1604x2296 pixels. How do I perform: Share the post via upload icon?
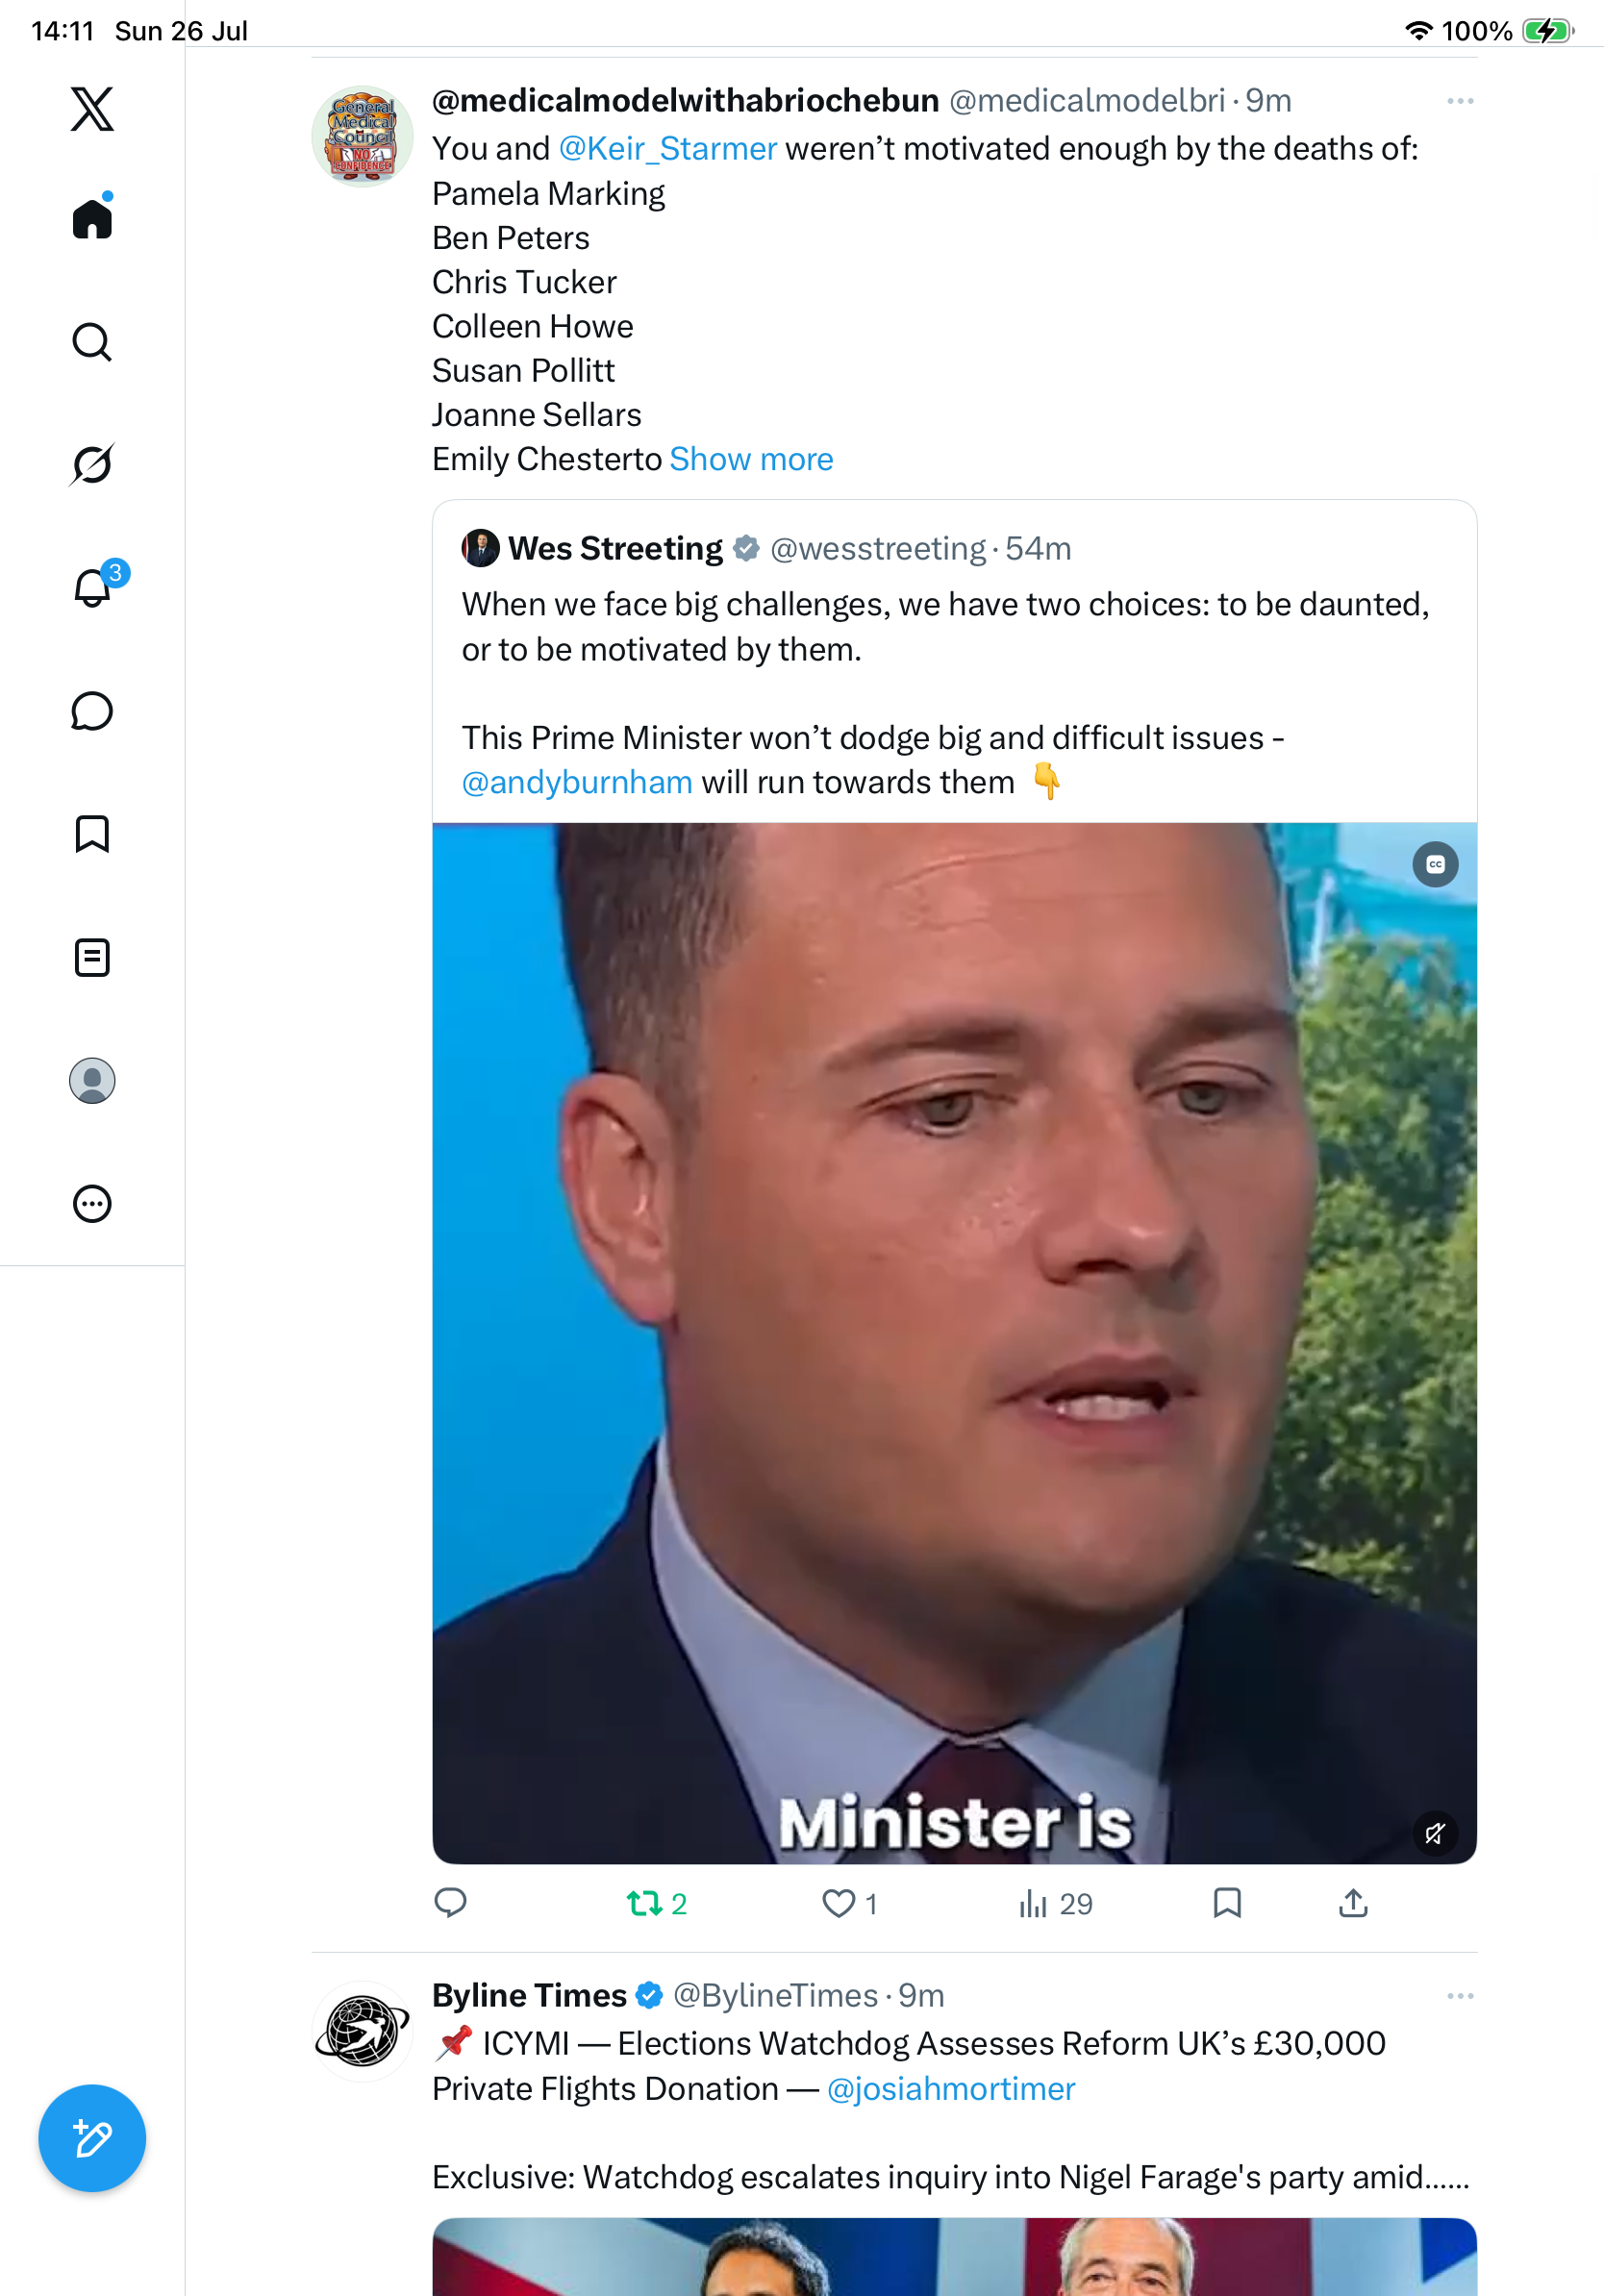coord(1353,1903)
